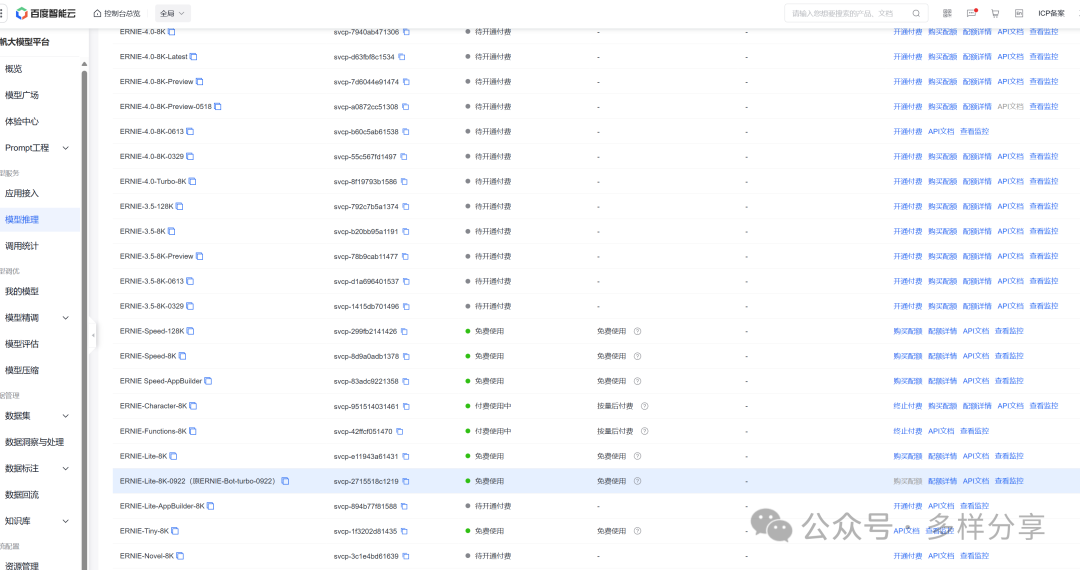Click help icon beside ERNIE-Character-8K 按量后付费
Image resolution: width=1080 pixels, height=570 pixels.
(x=644, y=406)
